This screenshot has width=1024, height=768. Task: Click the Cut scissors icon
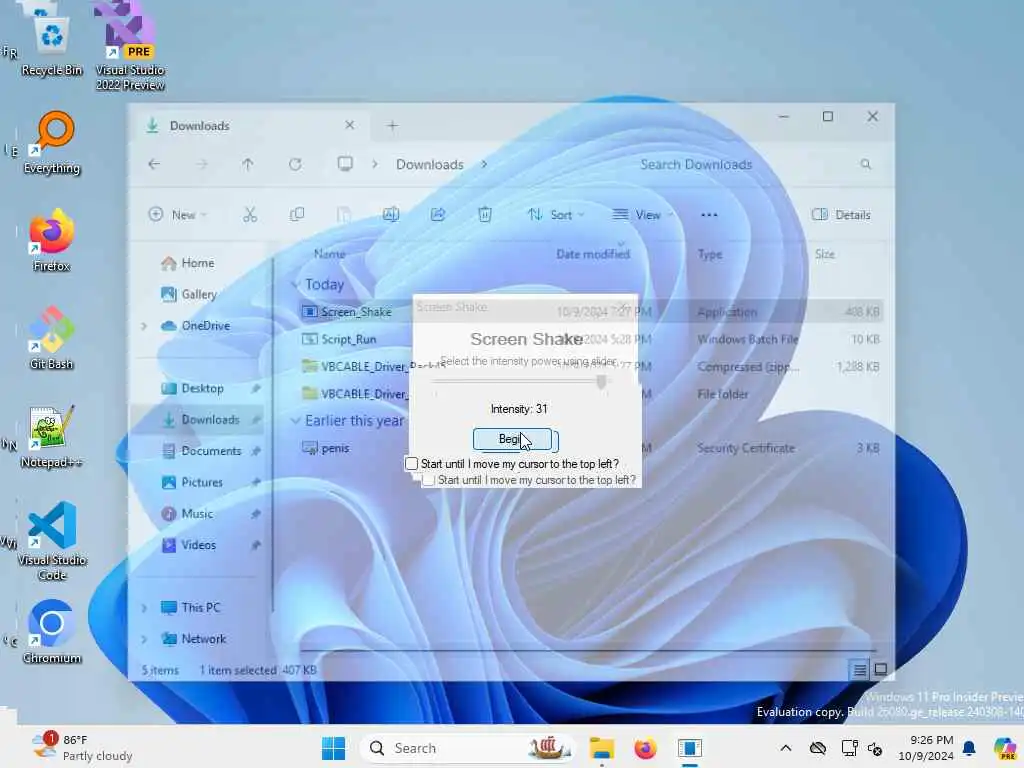(x=250, y=214)
